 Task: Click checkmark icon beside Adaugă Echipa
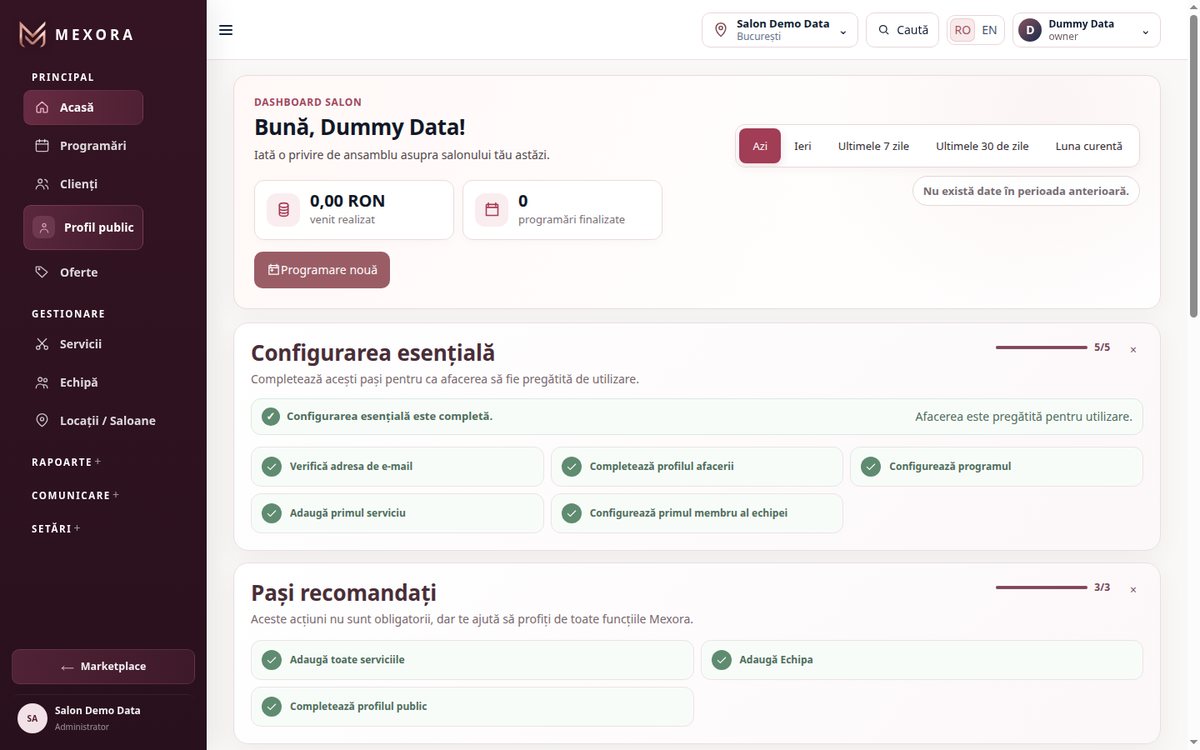721,660
